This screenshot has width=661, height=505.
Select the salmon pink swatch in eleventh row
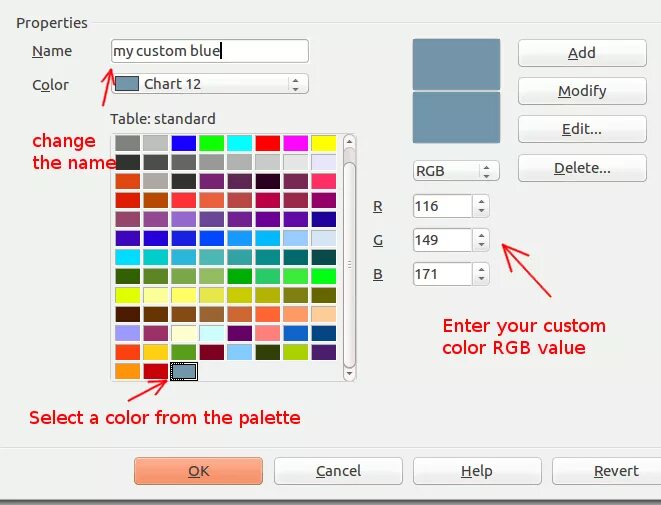pos(268,333)
